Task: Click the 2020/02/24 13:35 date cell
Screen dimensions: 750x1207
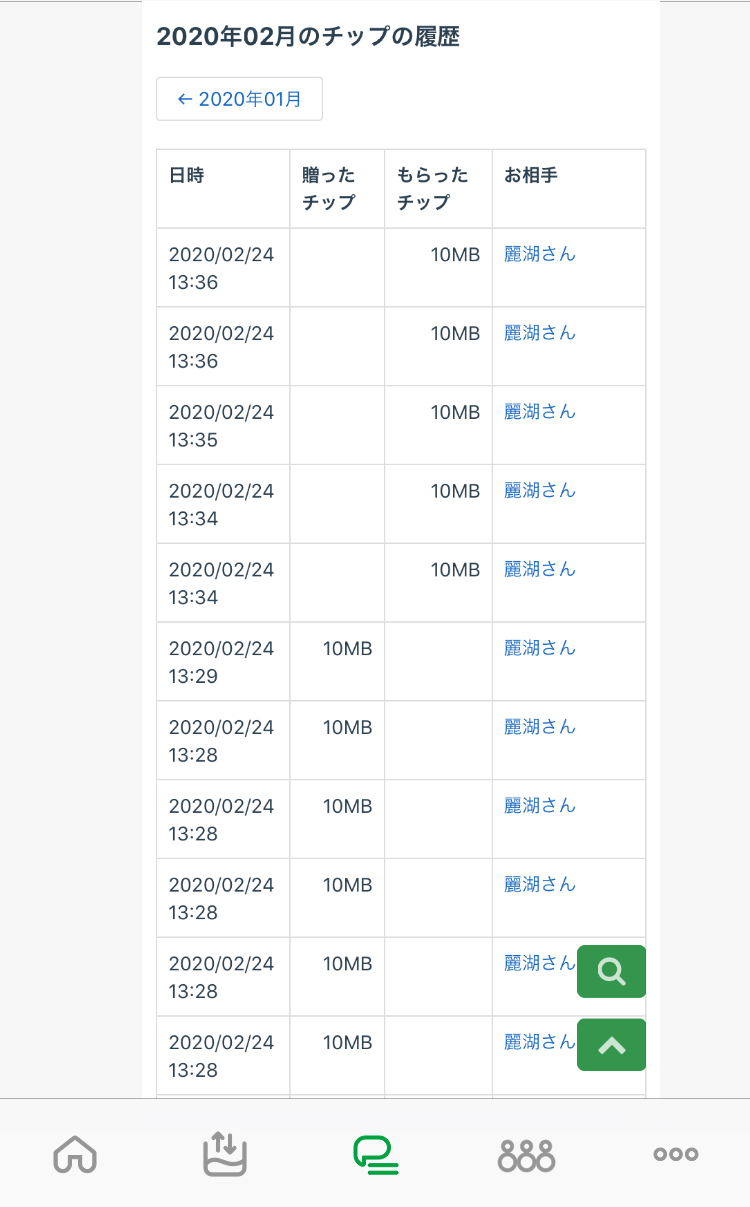Action: 221,425
